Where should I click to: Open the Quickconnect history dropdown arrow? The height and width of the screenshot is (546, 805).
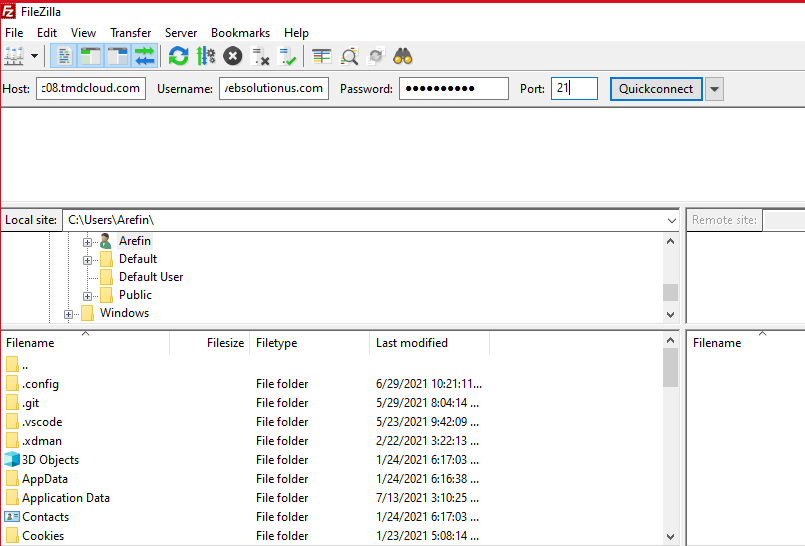click(x=714, y=89)
